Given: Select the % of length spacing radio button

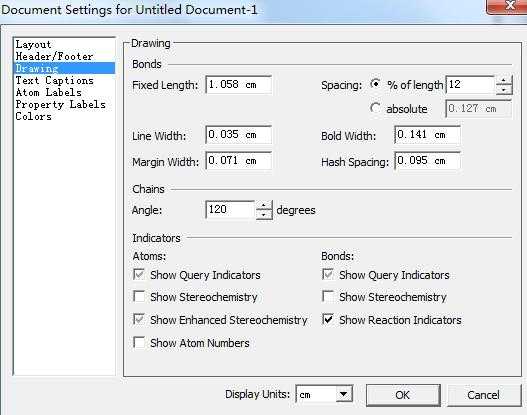Looking at the screenshot, I should 375,84.
